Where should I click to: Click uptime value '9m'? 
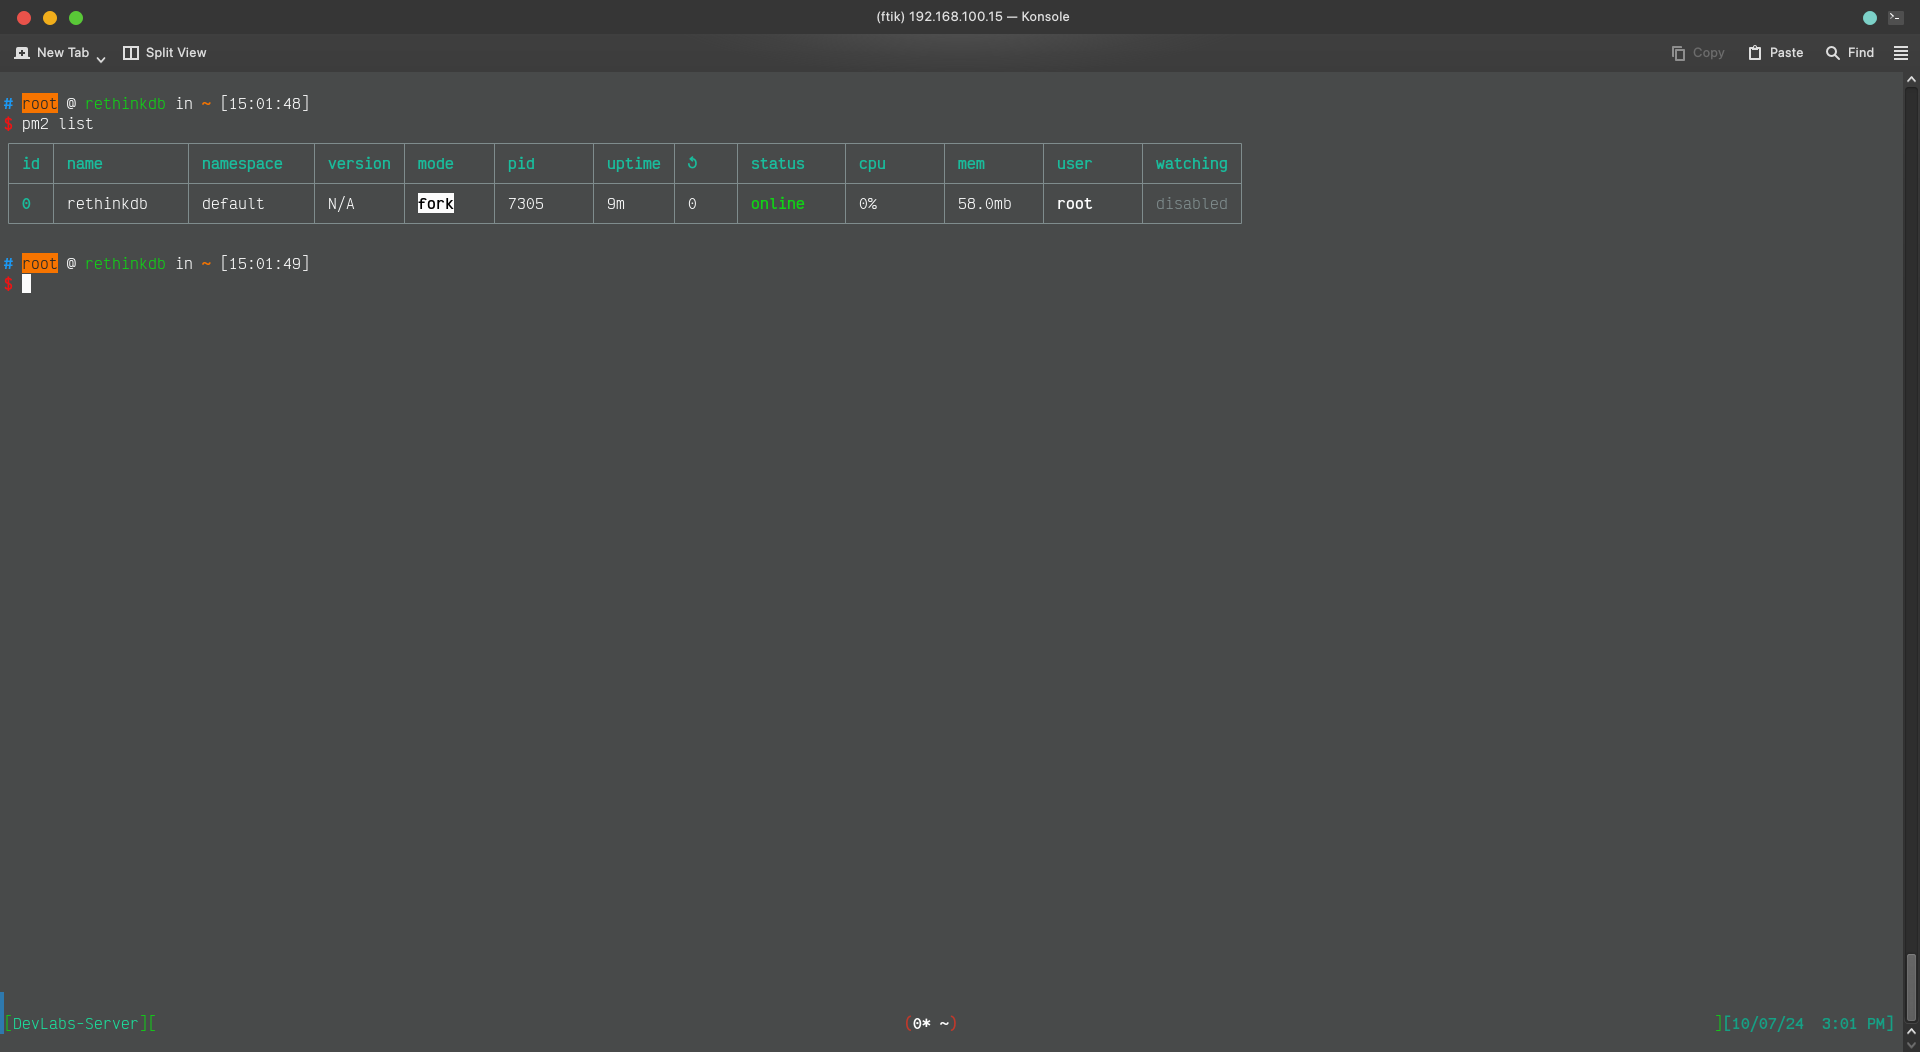[x=615, y=204]
